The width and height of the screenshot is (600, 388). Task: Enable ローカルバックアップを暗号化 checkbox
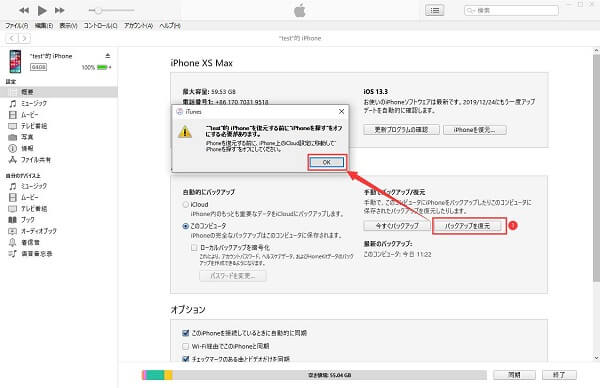(x=194, y=248)
